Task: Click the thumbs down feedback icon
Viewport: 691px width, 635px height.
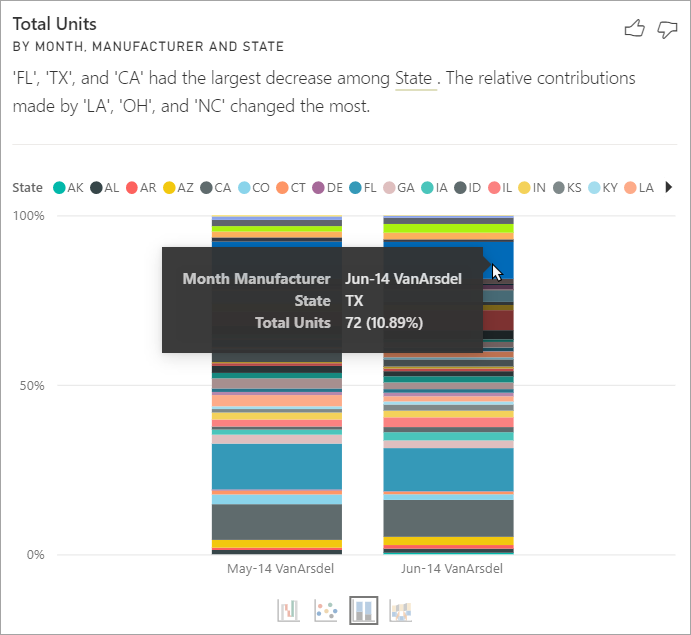Action: [667, 29]
